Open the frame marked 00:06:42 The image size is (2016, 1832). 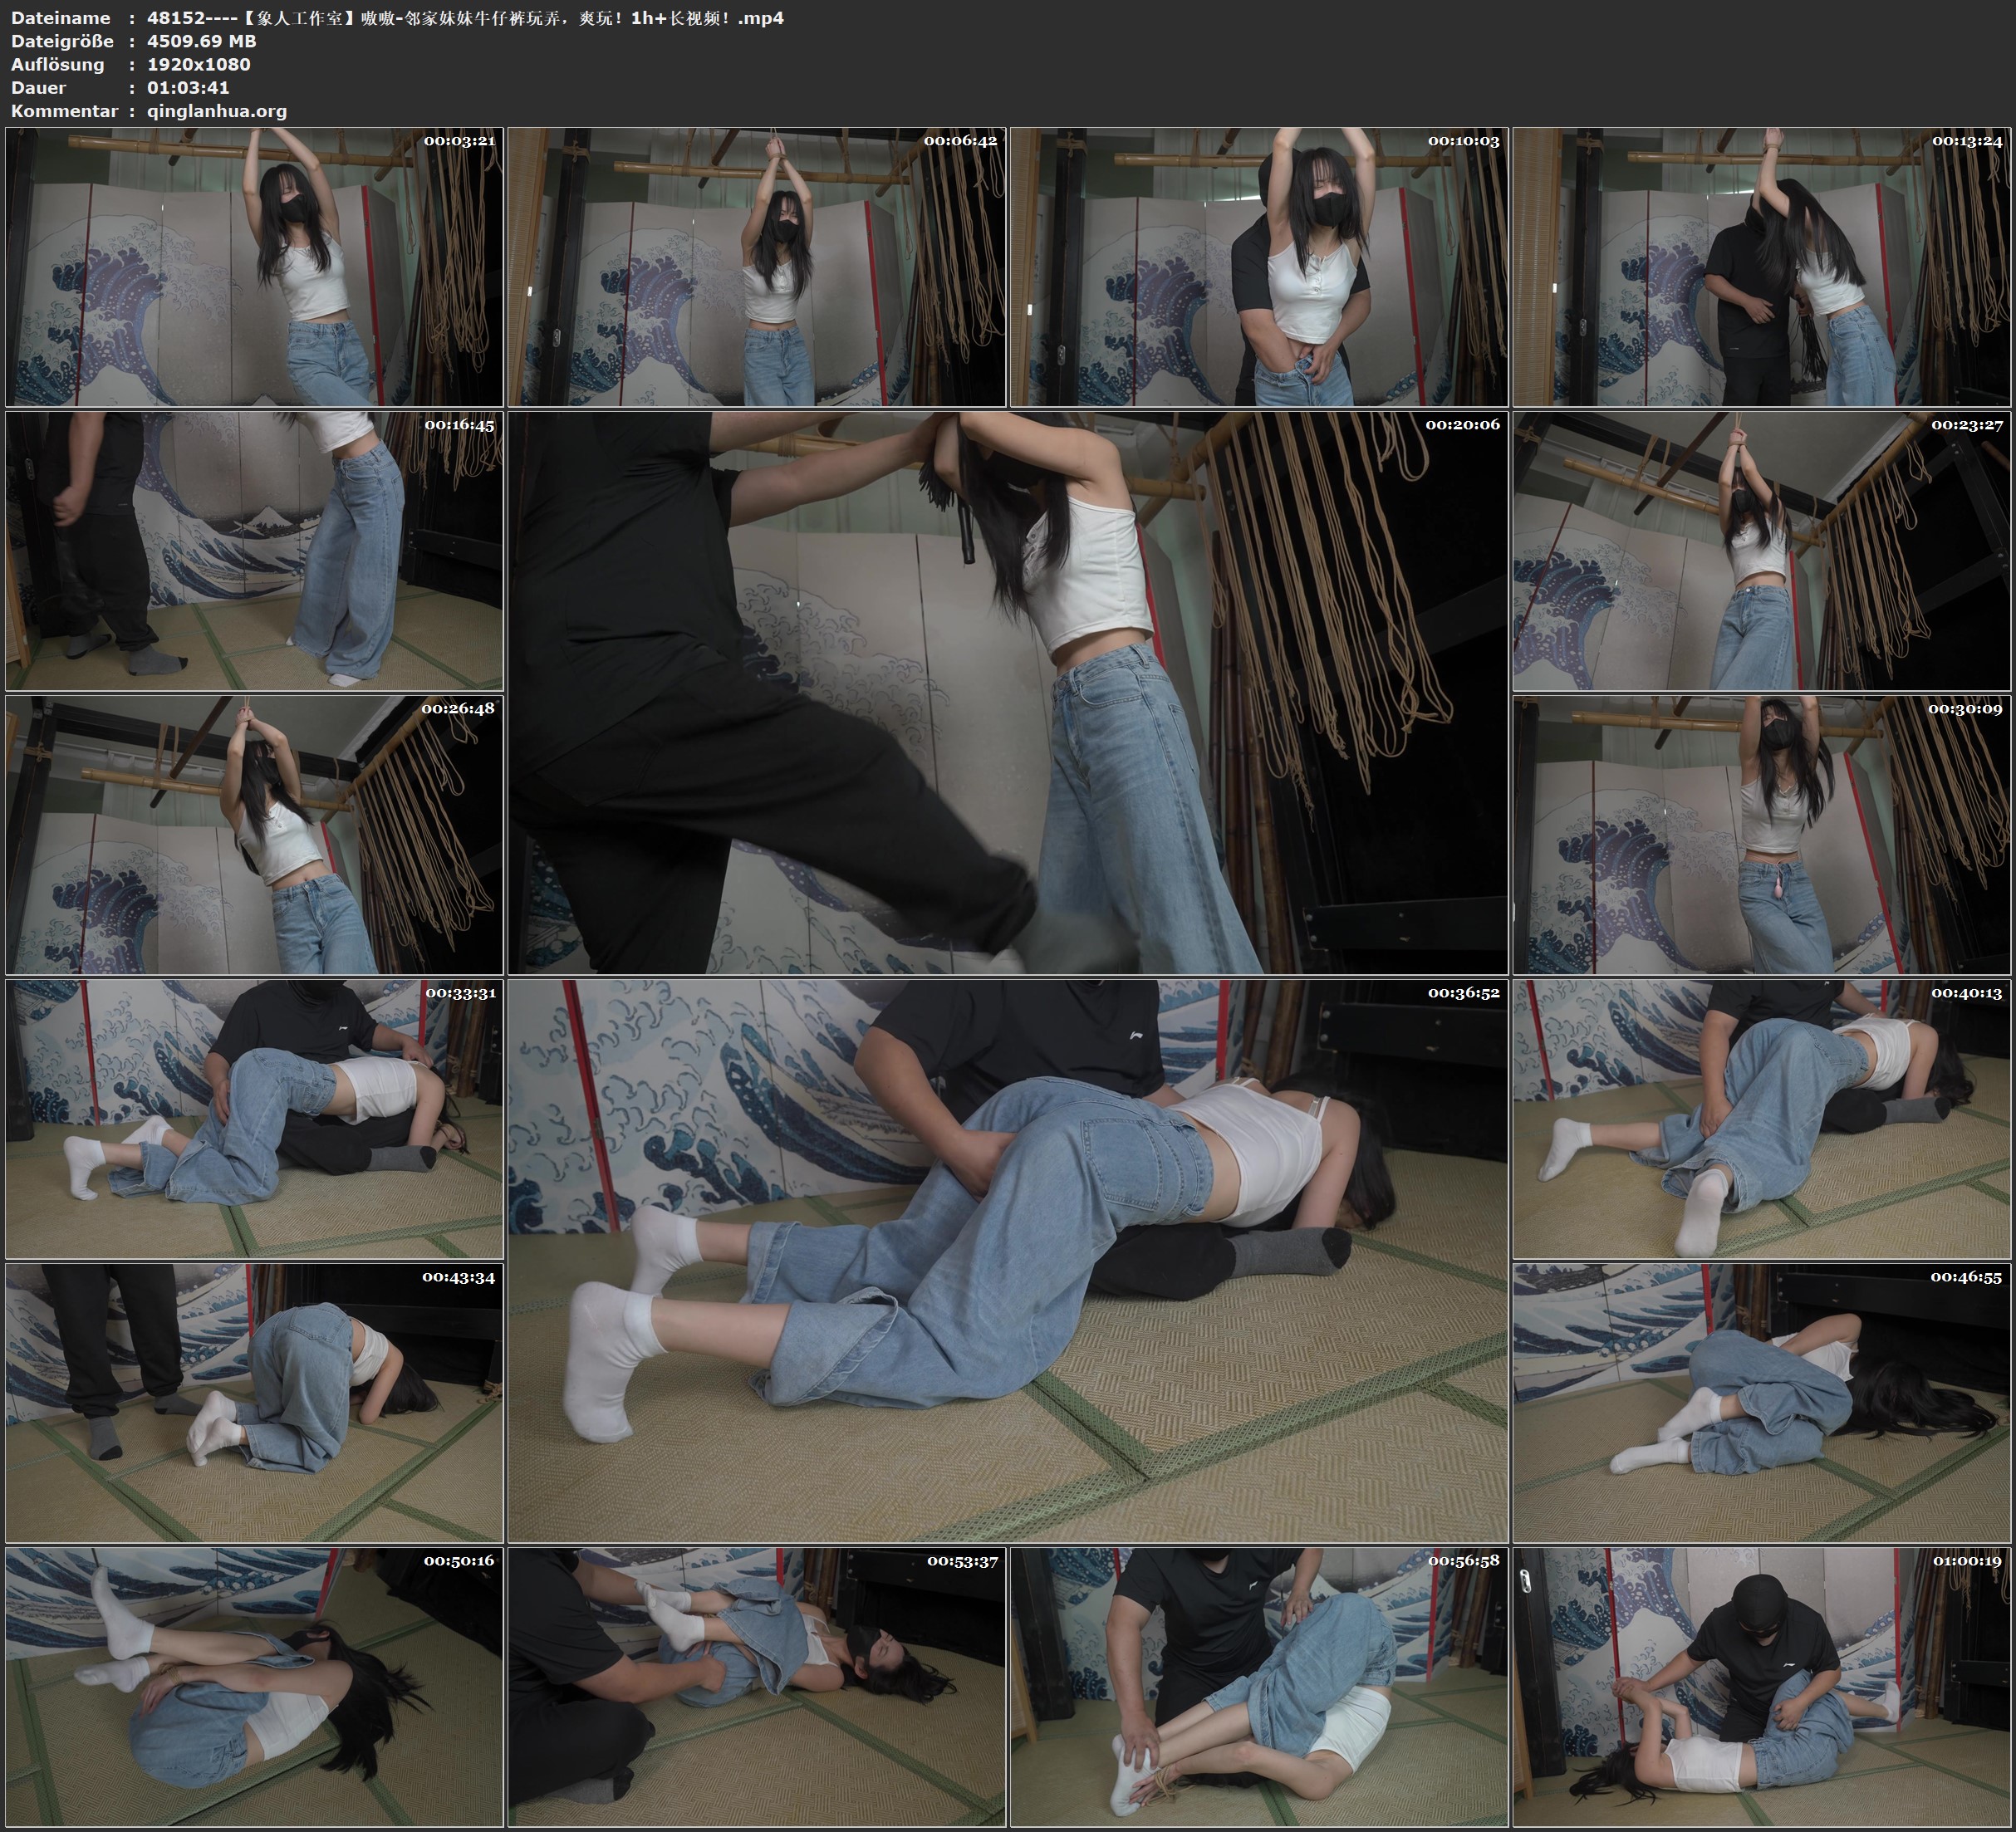(x=756, y=266)
